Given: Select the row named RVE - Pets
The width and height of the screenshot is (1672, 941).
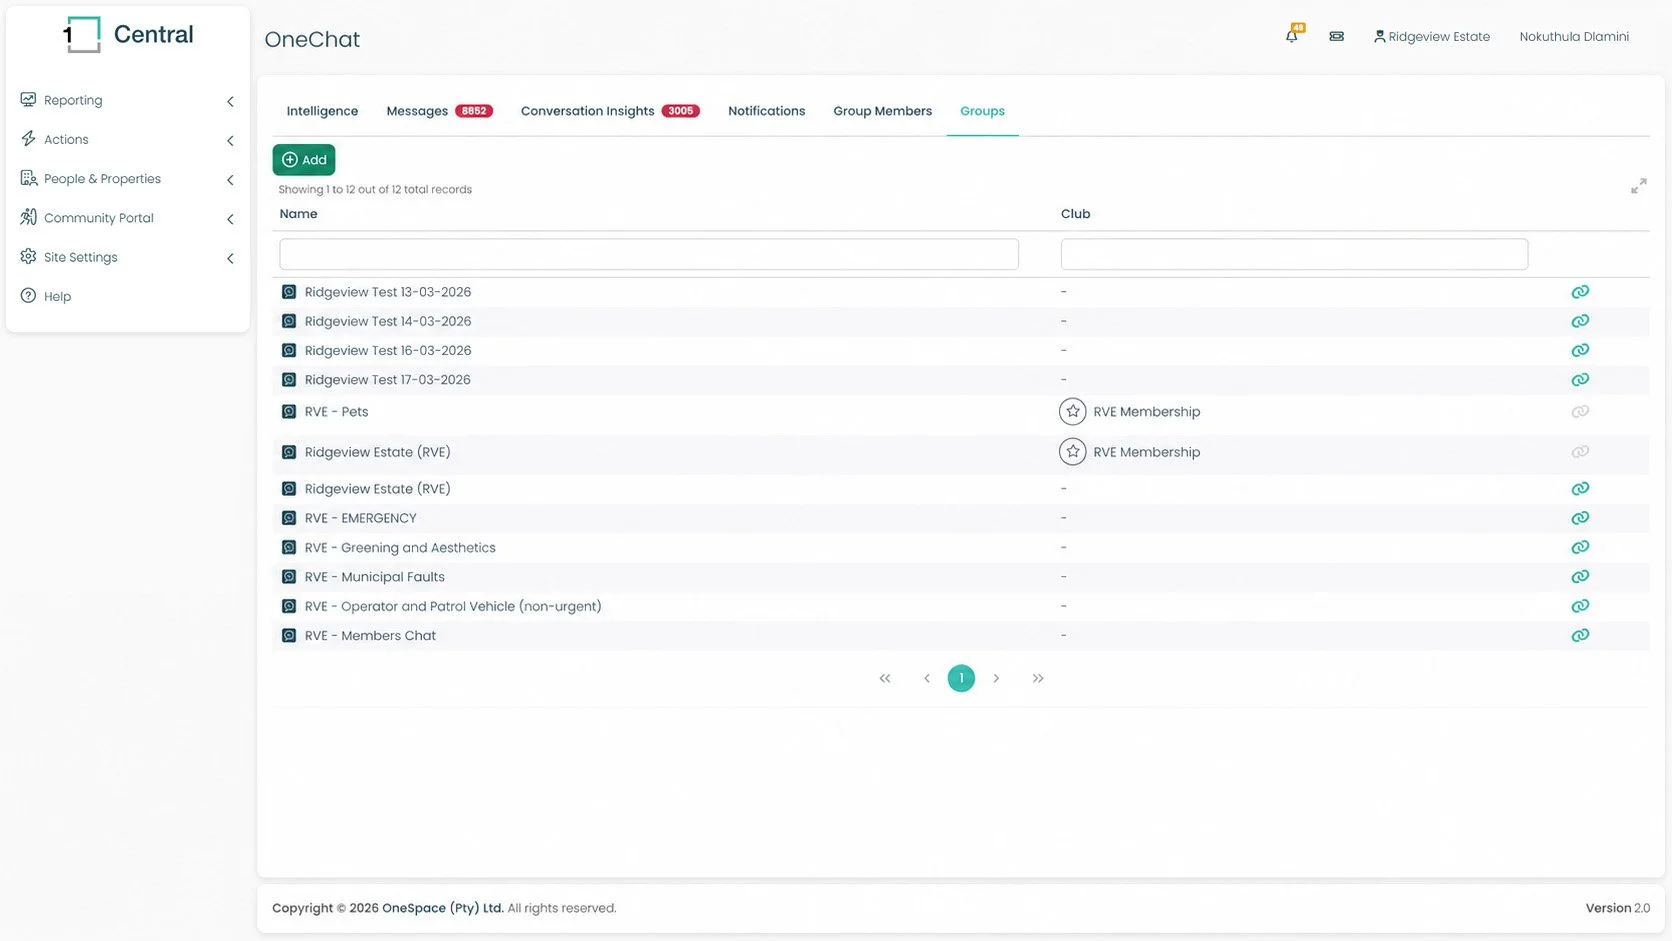Looking at the screenshot, I should (x=960, y=412).
